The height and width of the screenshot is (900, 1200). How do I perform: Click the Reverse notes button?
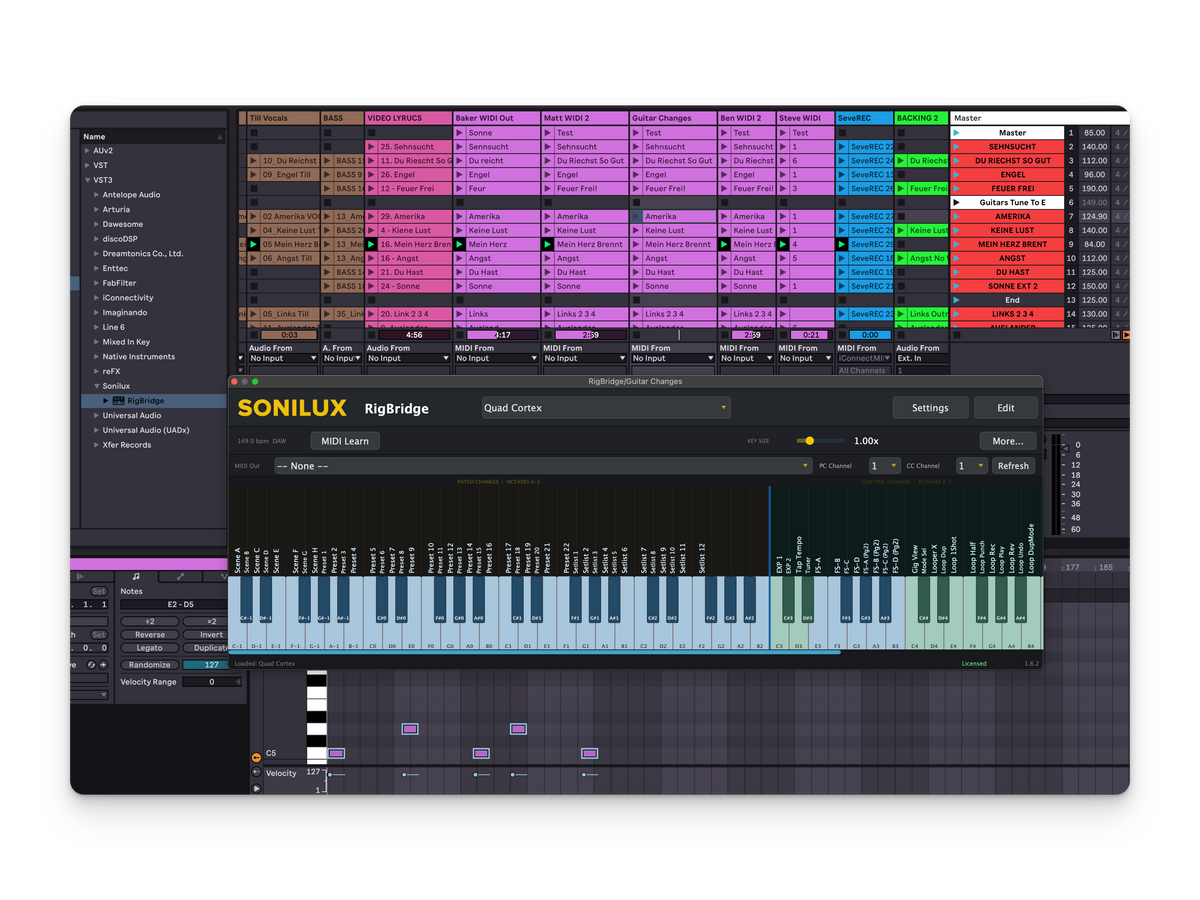(149, 635)
